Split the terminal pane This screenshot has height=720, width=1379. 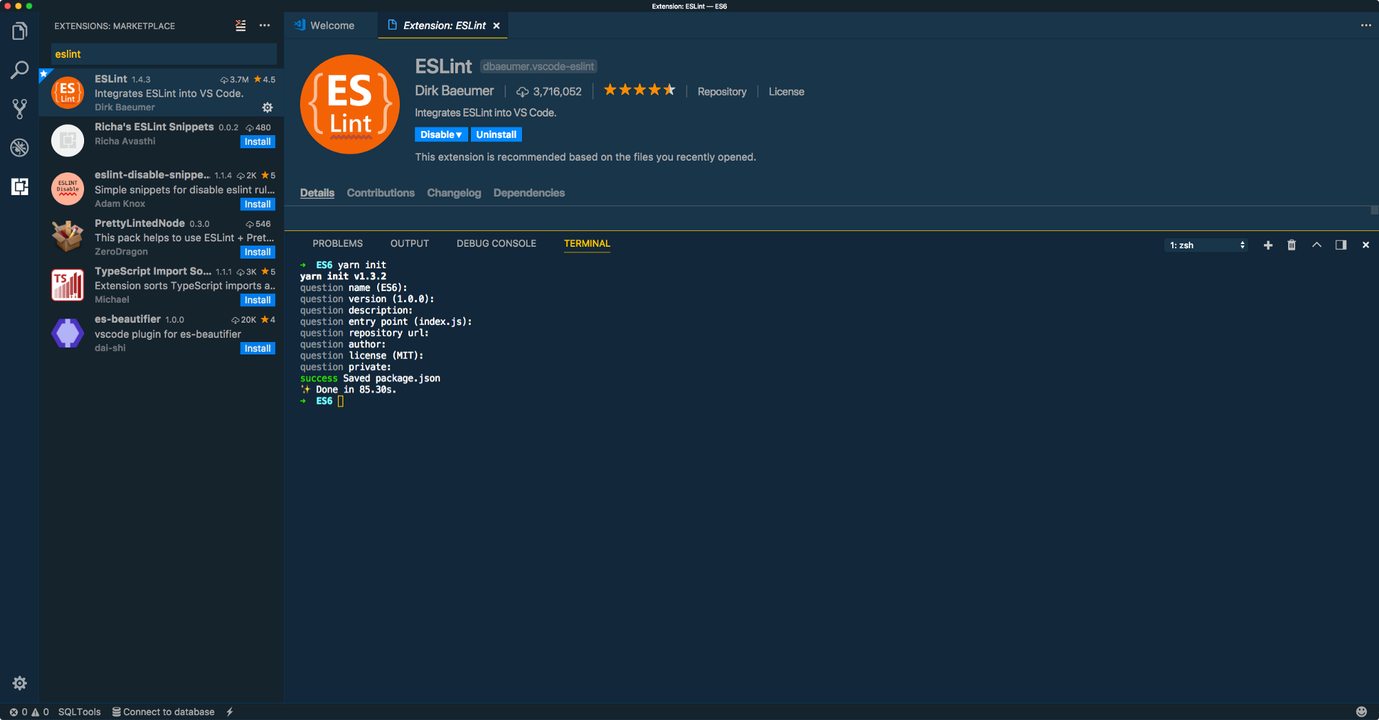point(1340,244)
